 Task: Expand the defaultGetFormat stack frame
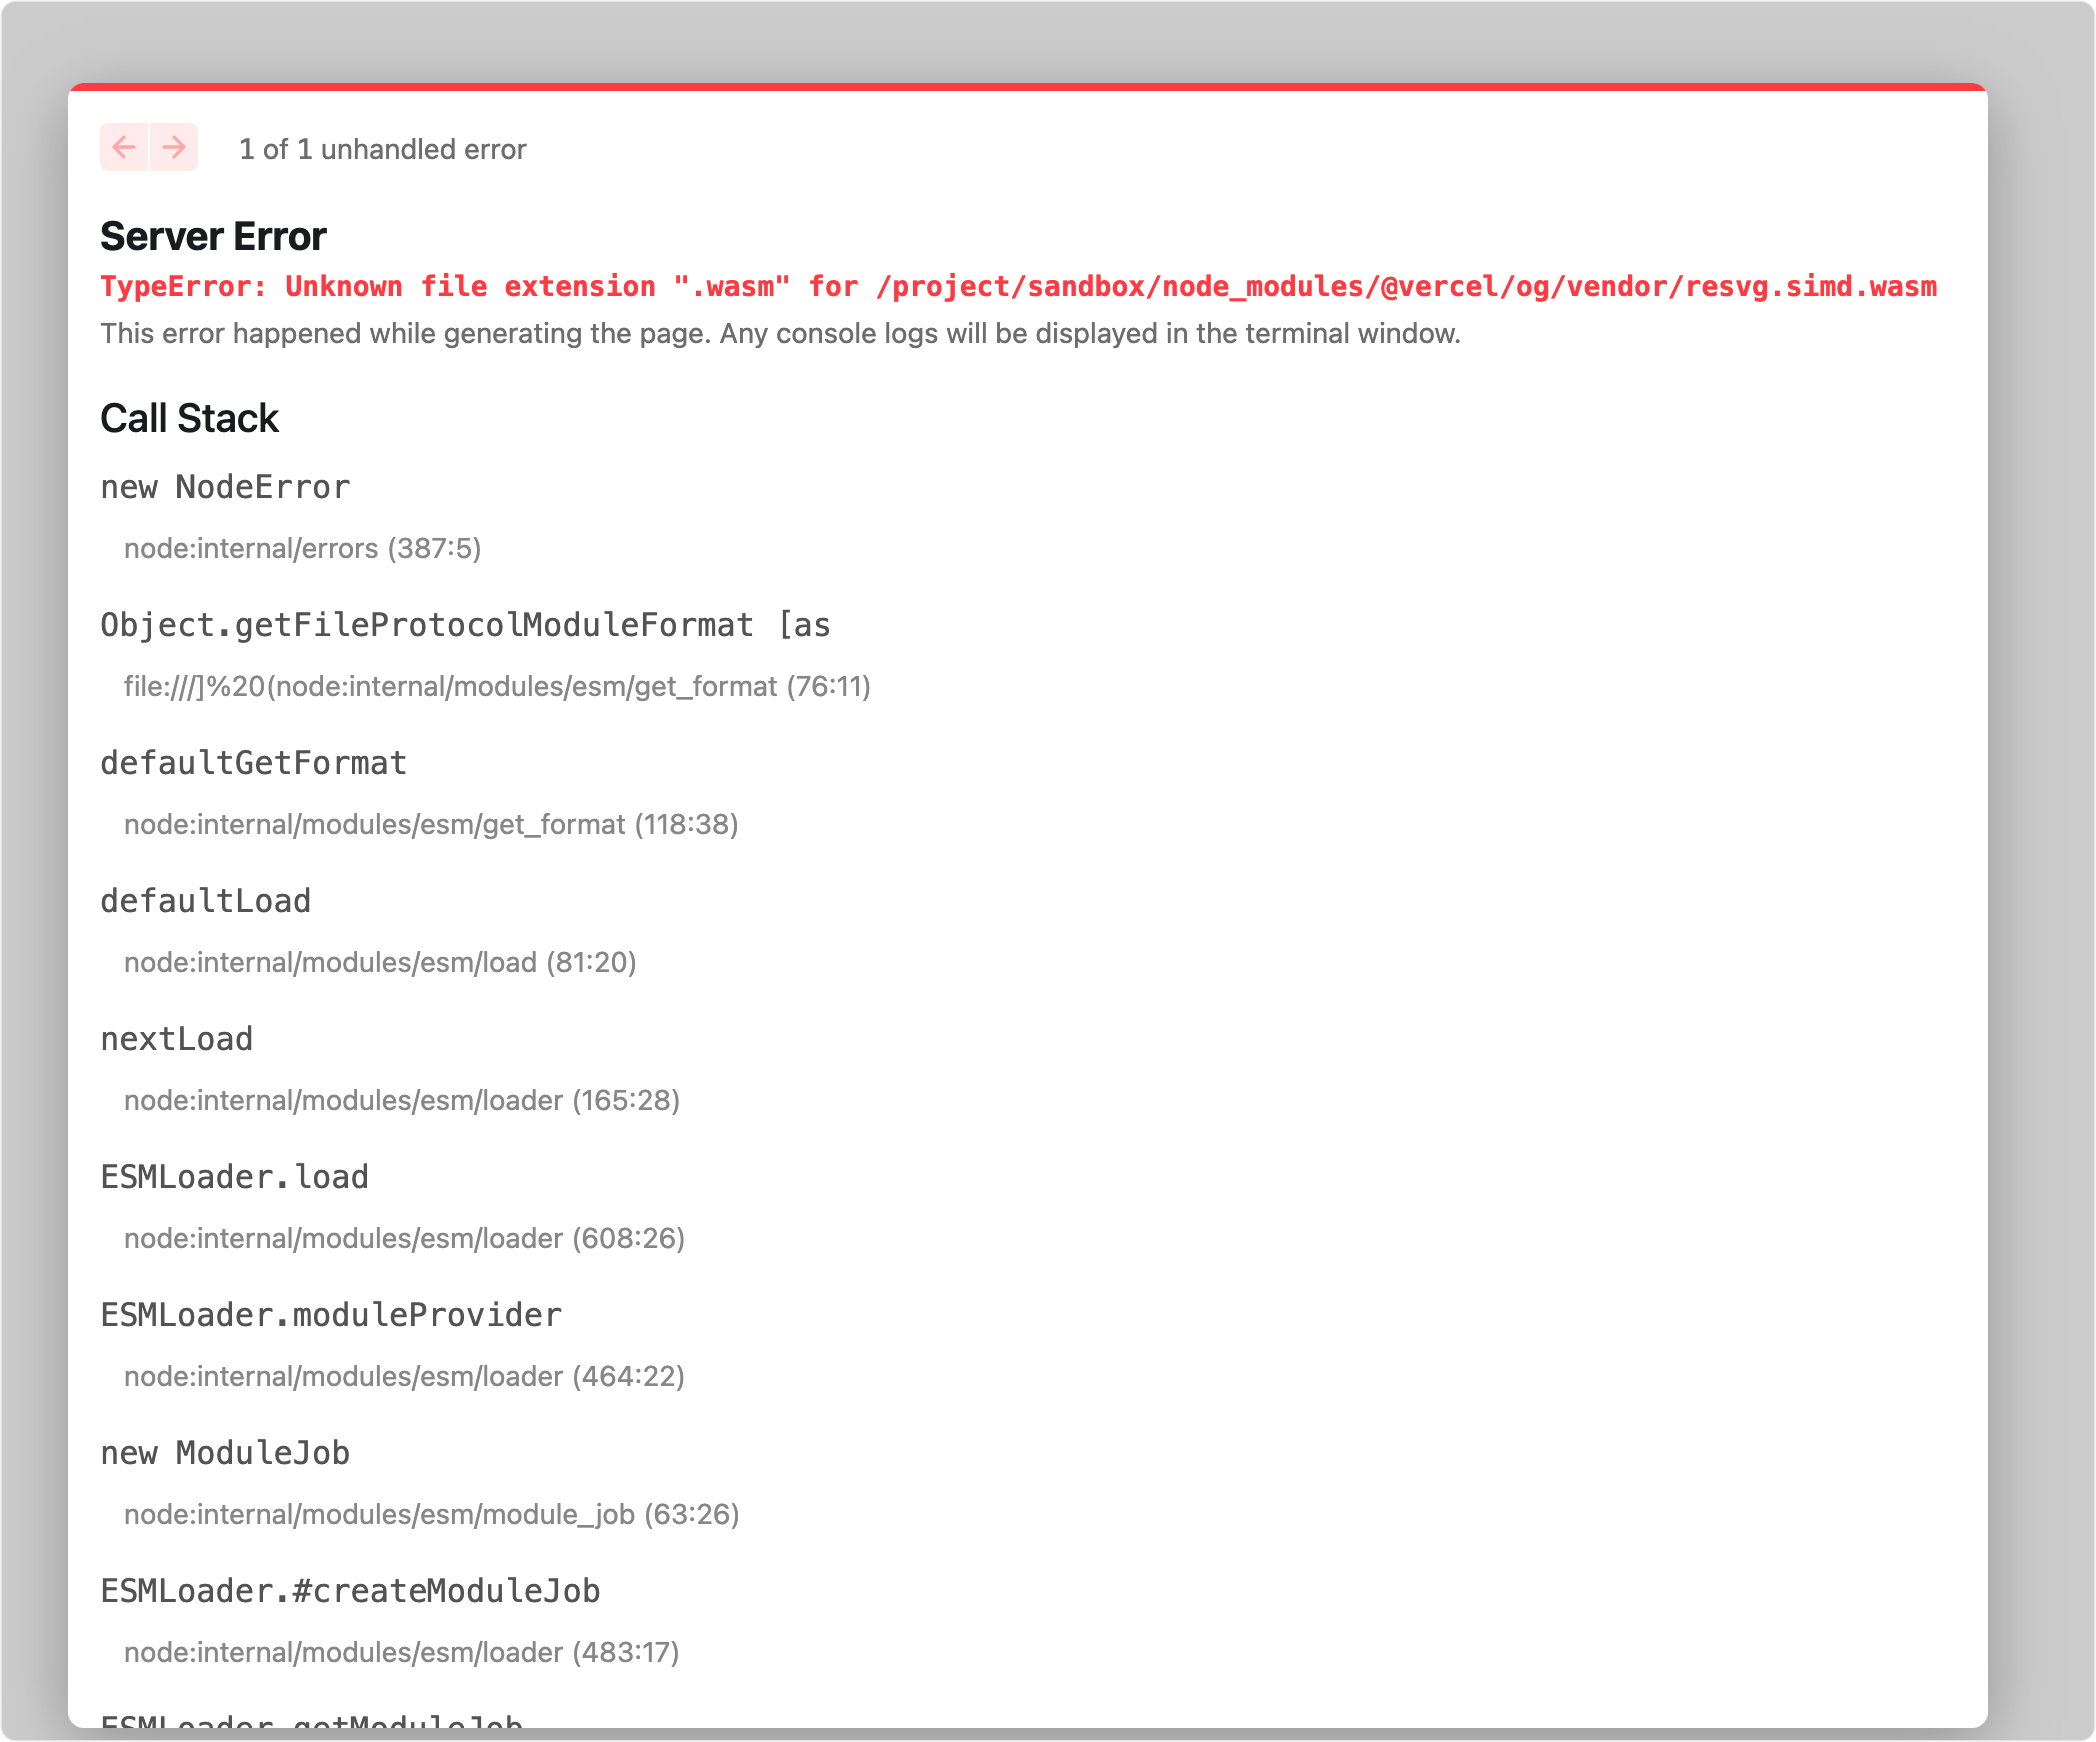coord(253,763)
